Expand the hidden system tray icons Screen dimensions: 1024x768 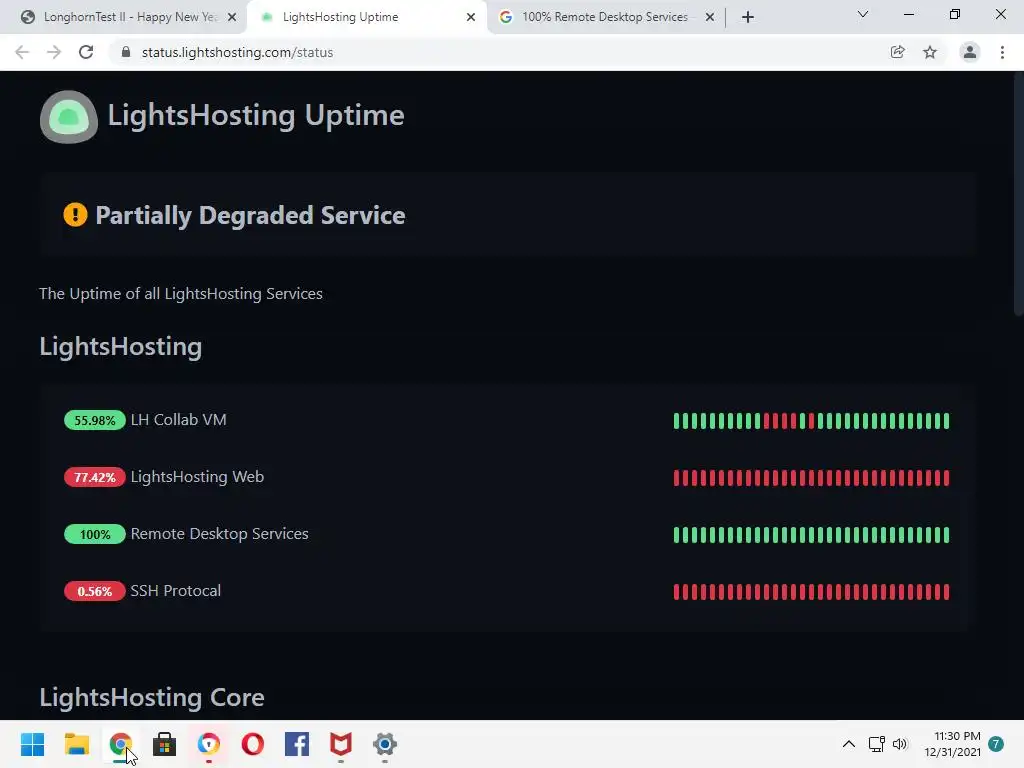(x=848, y=744)
